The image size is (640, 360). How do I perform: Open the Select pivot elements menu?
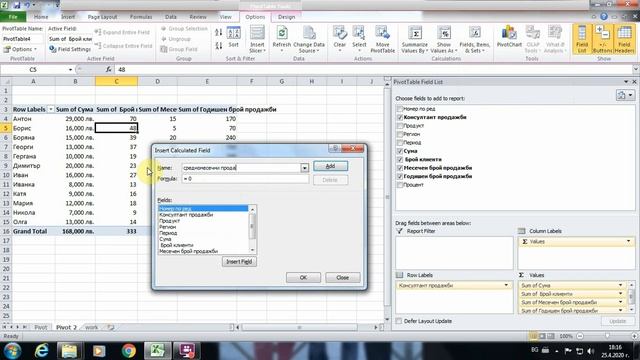(359, 39)
